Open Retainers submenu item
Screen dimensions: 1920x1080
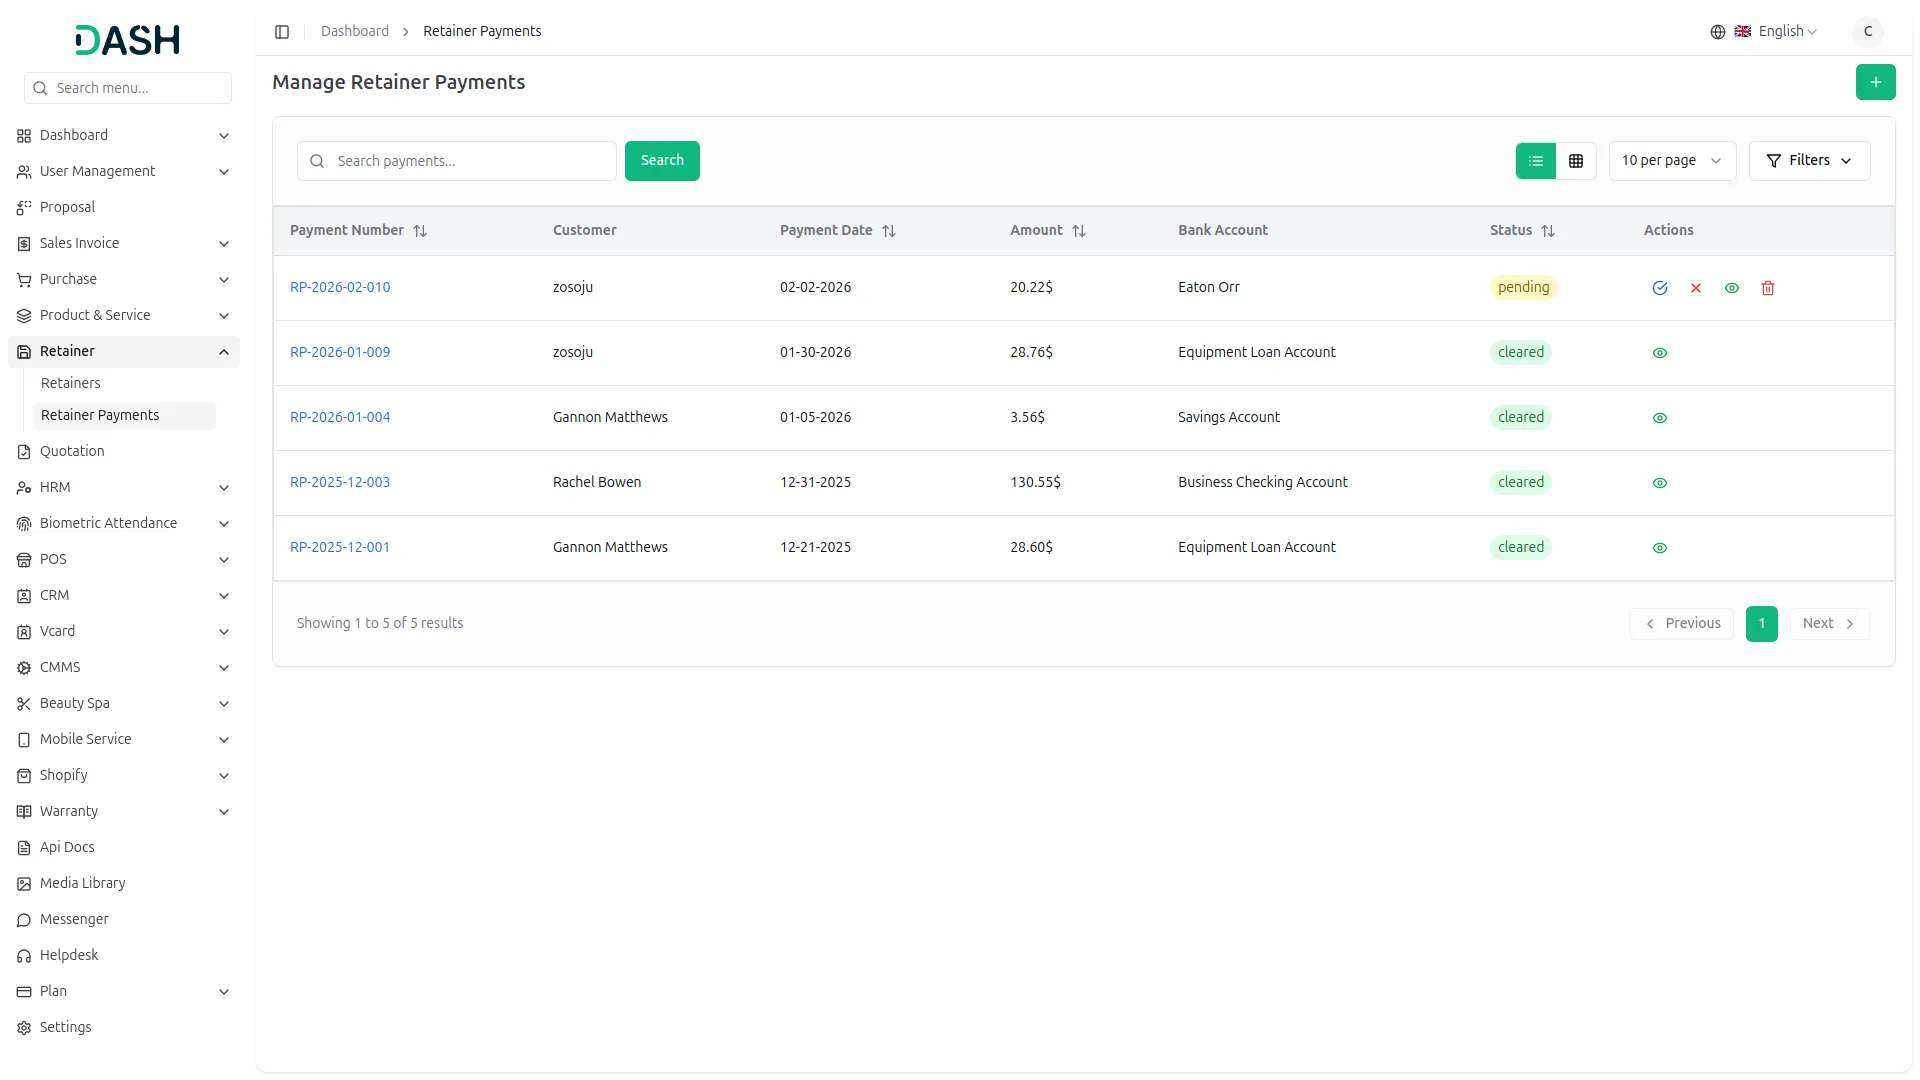(x=71, y=383)
